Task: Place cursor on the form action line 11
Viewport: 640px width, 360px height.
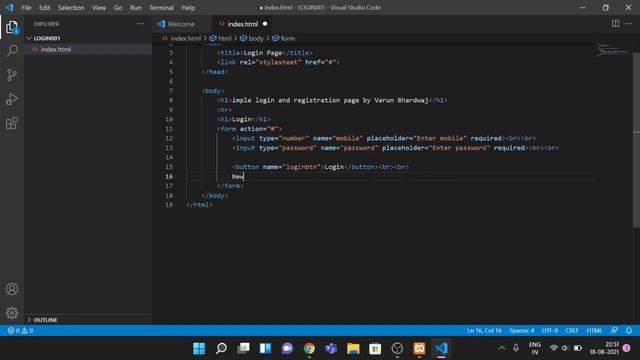Action: 249,129
